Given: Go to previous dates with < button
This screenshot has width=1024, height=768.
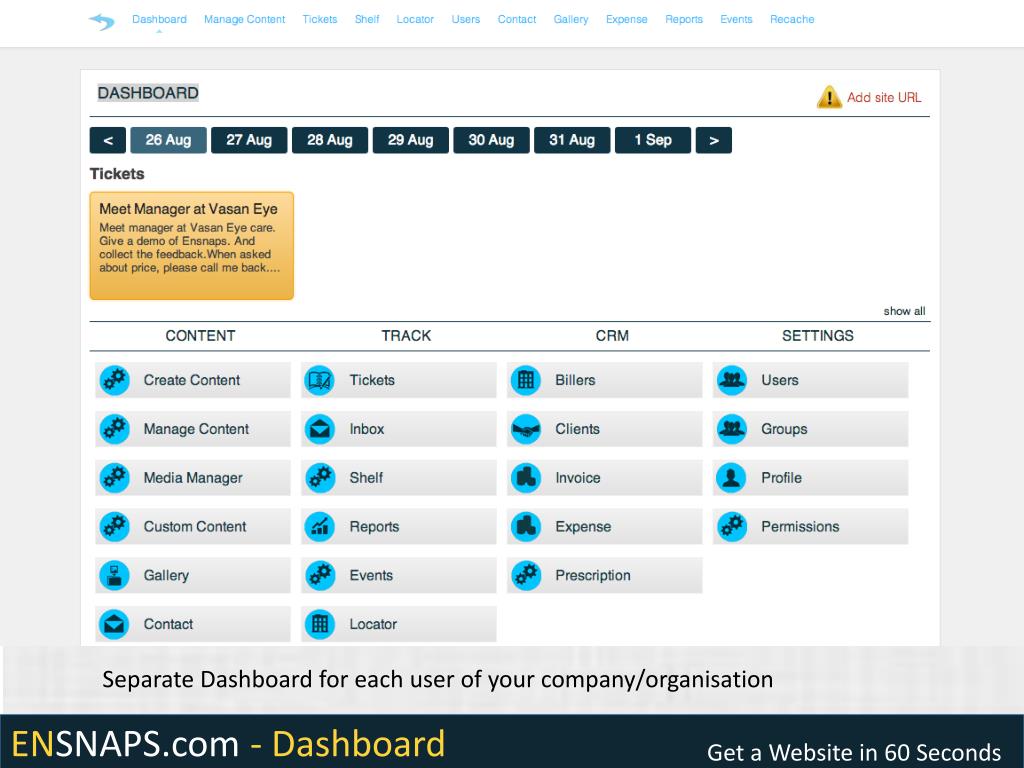Looking at the screenshot, I should tap(108, 140).
